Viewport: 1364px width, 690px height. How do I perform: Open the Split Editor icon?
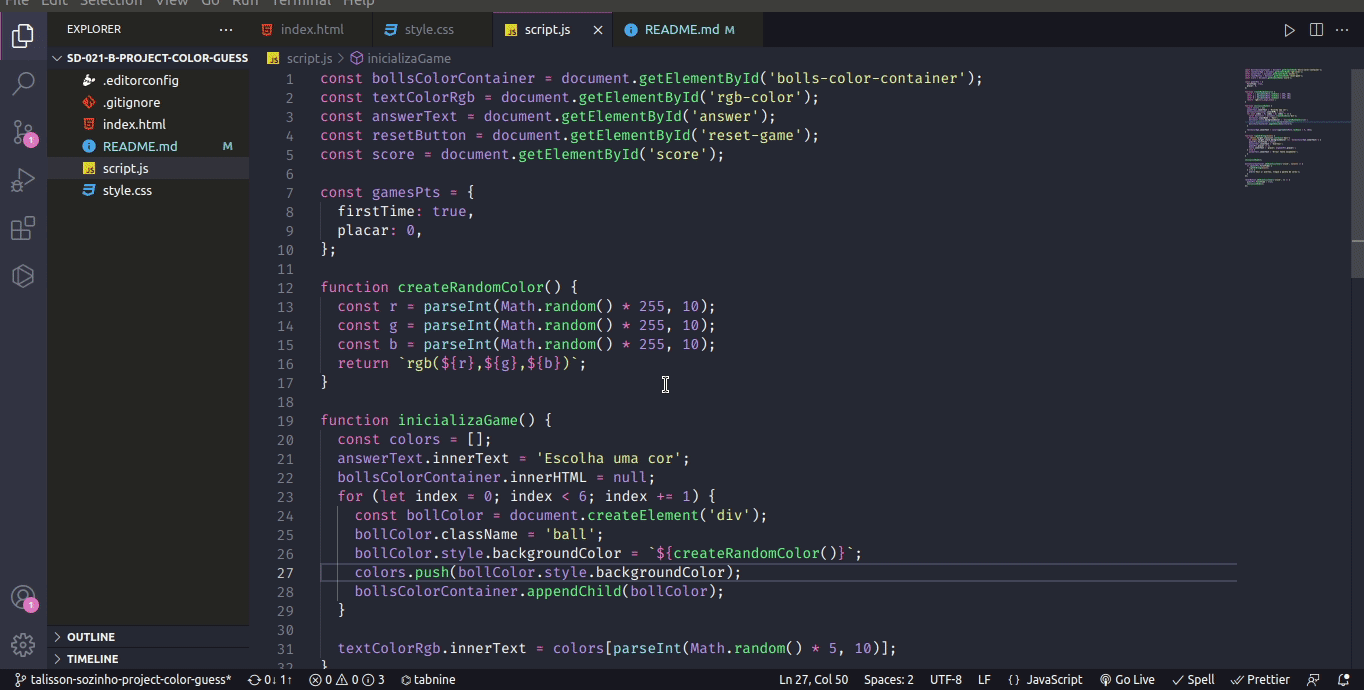point(1315,29)
